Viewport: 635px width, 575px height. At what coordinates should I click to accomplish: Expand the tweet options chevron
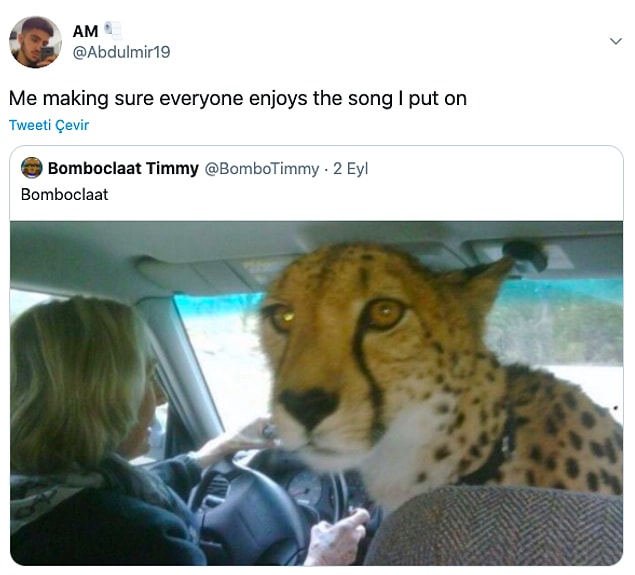click(616, 41)
